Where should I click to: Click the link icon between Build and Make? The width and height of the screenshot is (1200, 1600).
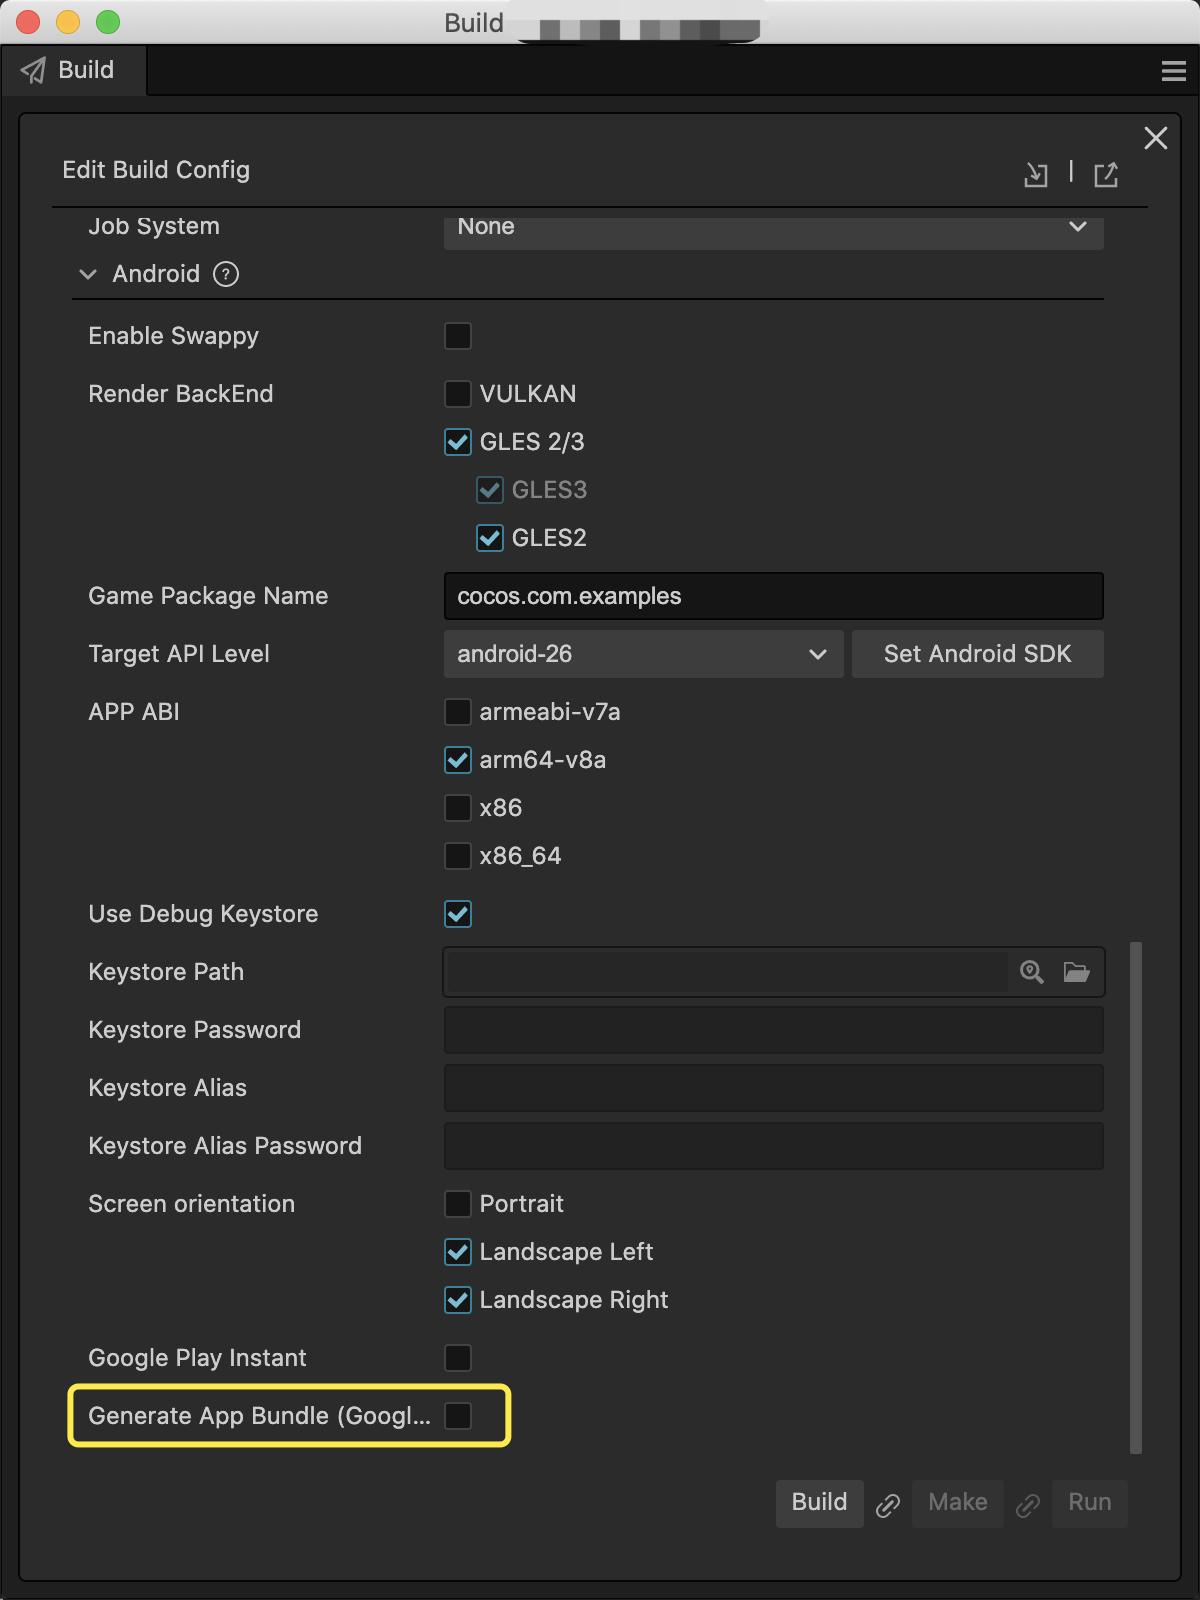888,1505
